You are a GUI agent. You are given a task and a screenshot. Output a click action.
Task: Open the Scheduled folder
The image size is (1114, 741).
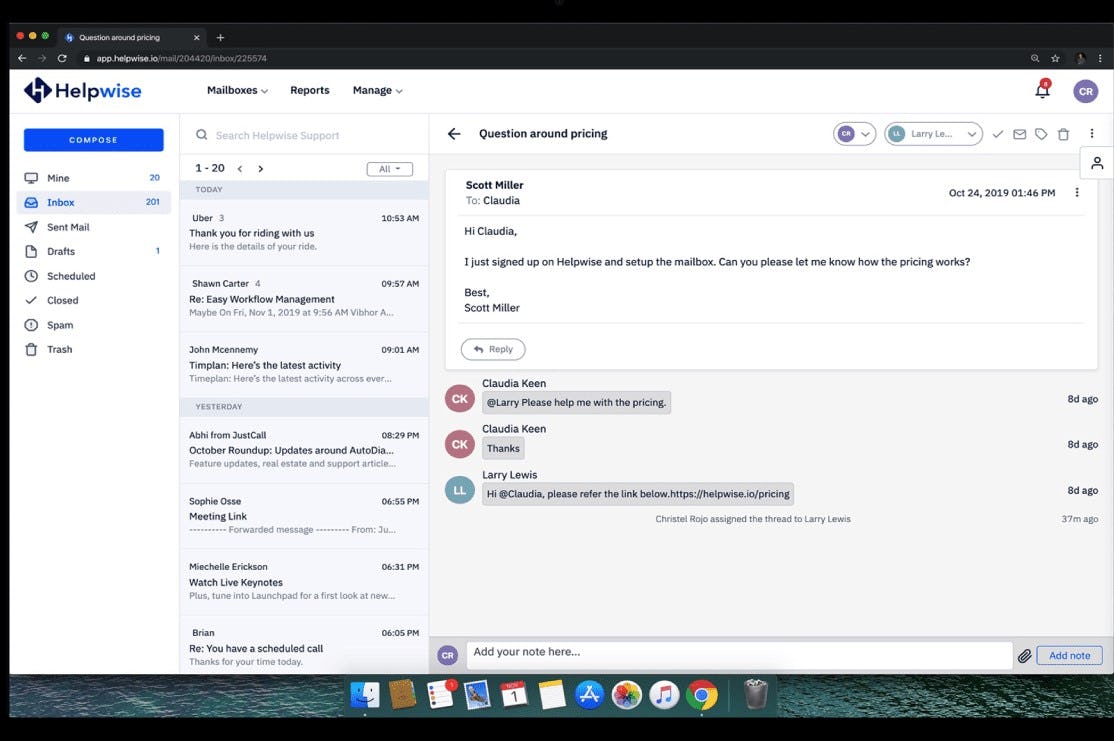tap(93, 276)
